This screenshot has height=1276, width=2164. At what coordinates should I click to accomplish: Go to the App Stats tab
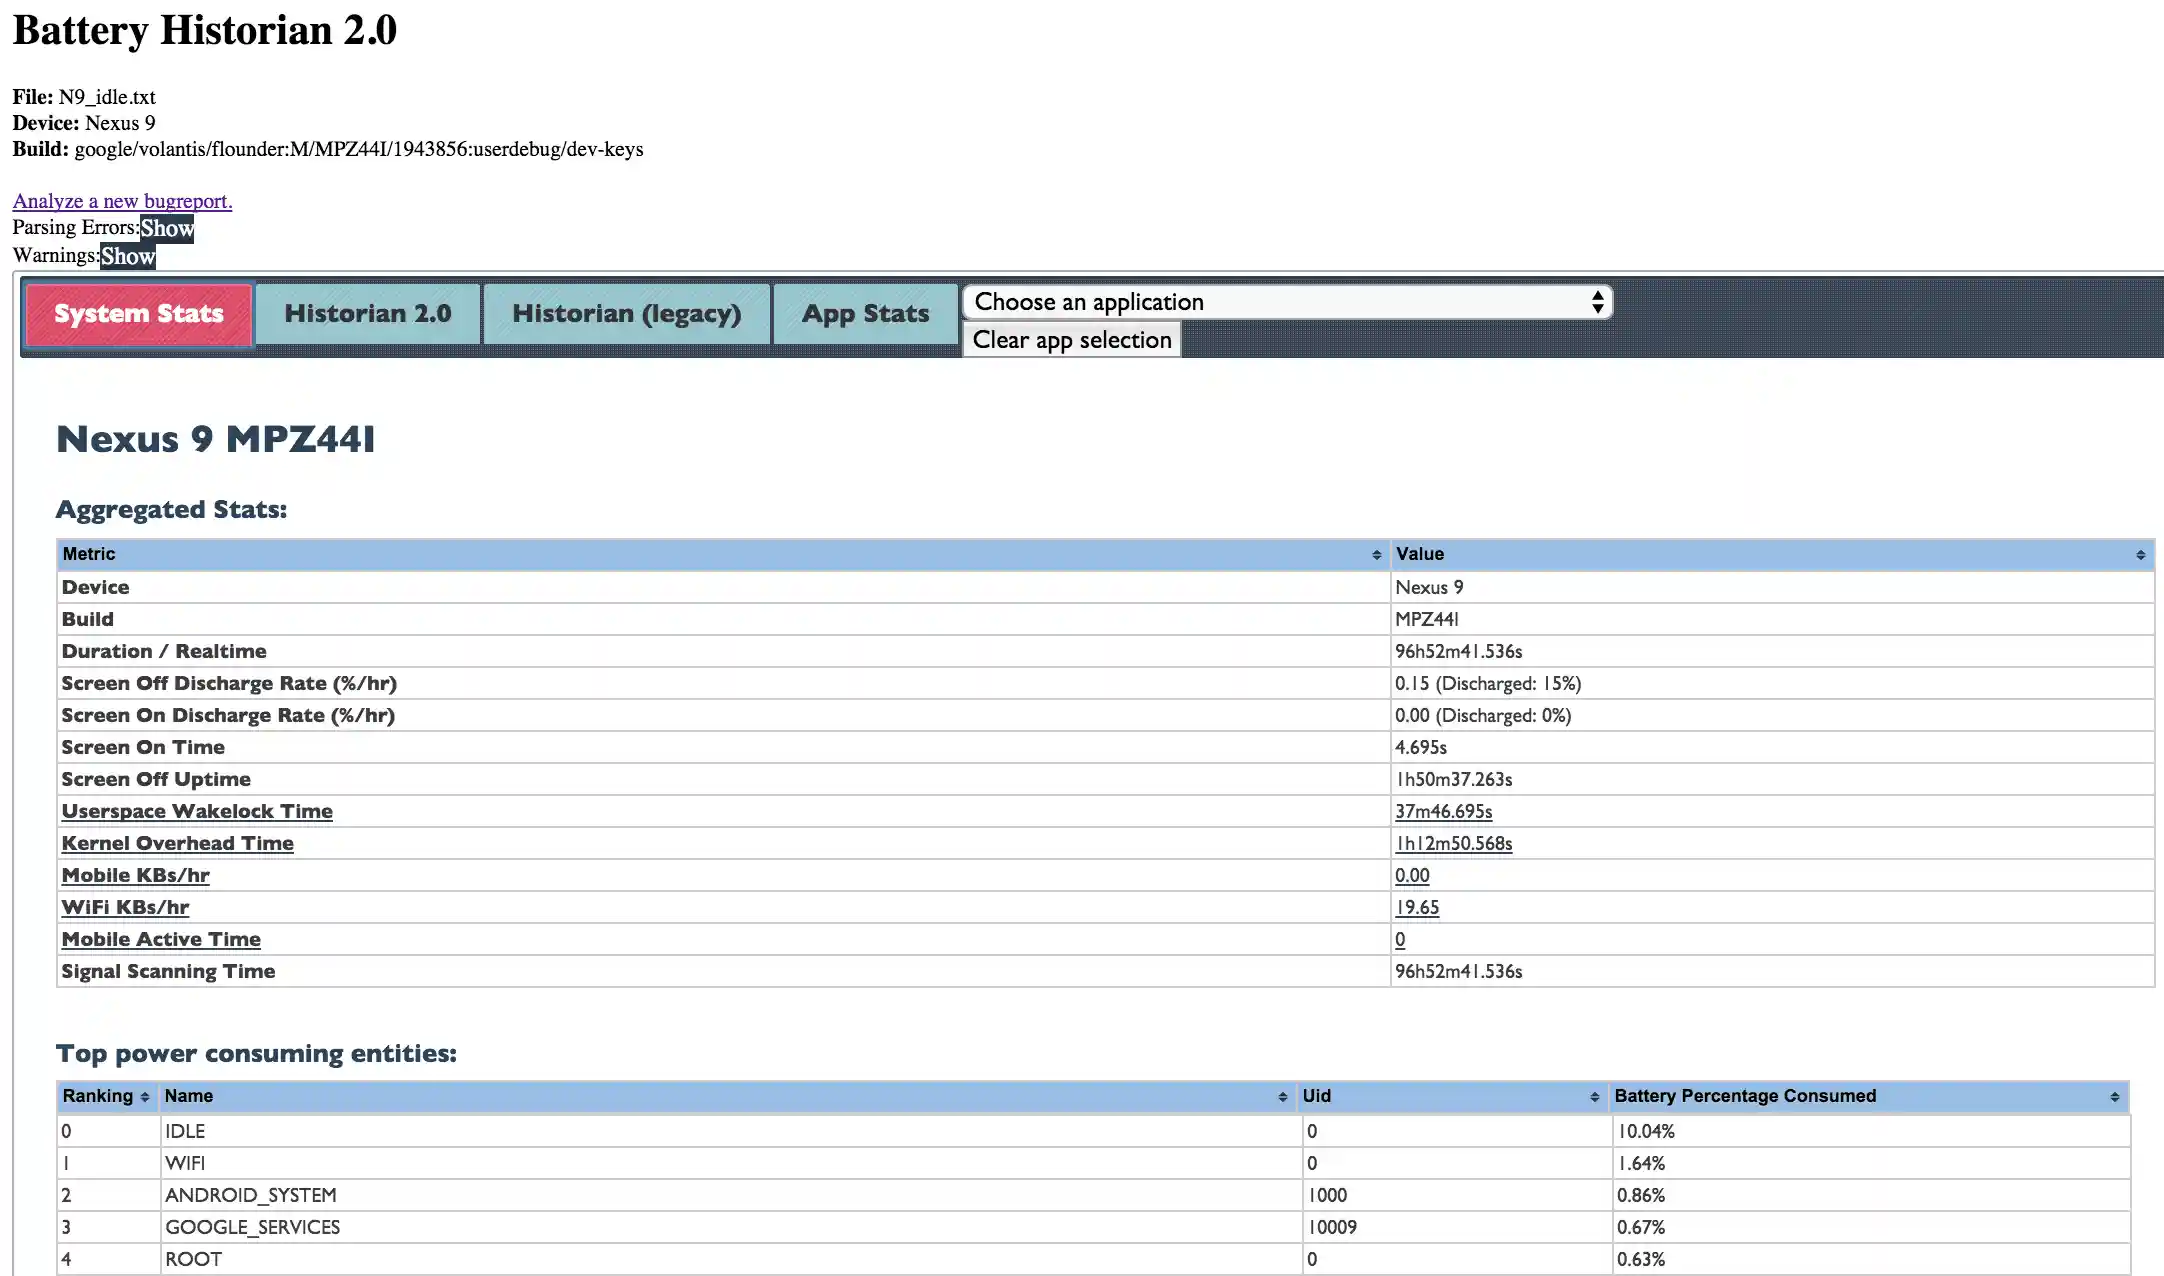pyautogui.click(x=865, y=314)
